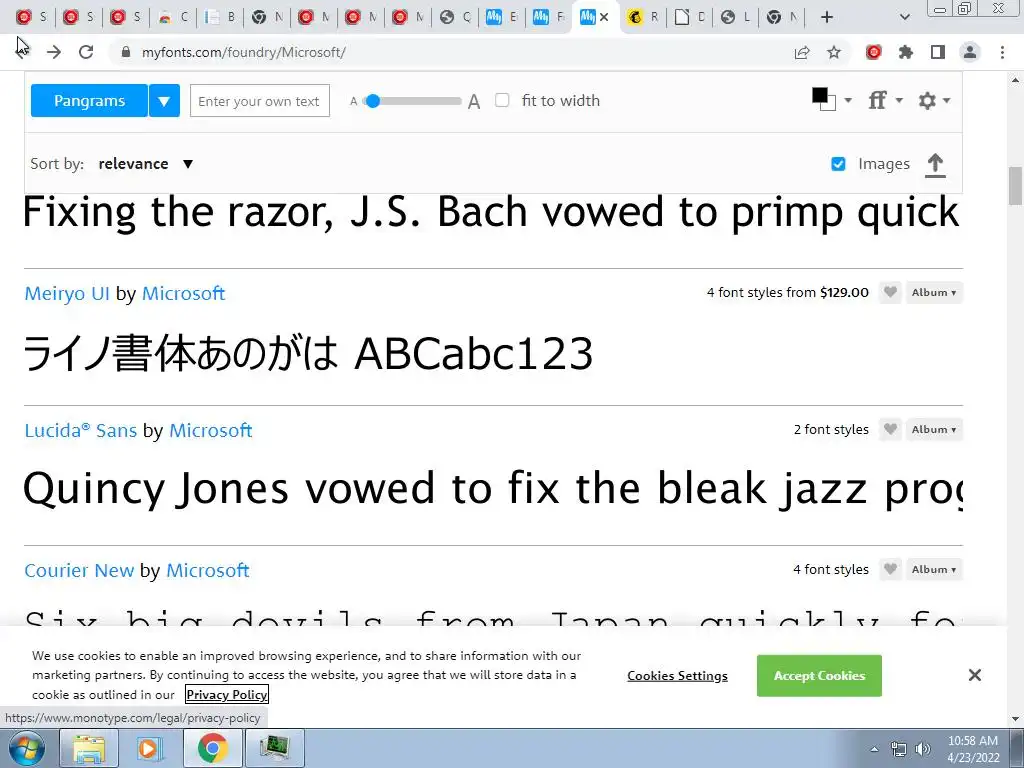This screenshot has height=768, width=1024.
Task: Open the tab search chevron
Action: (904, 17)
